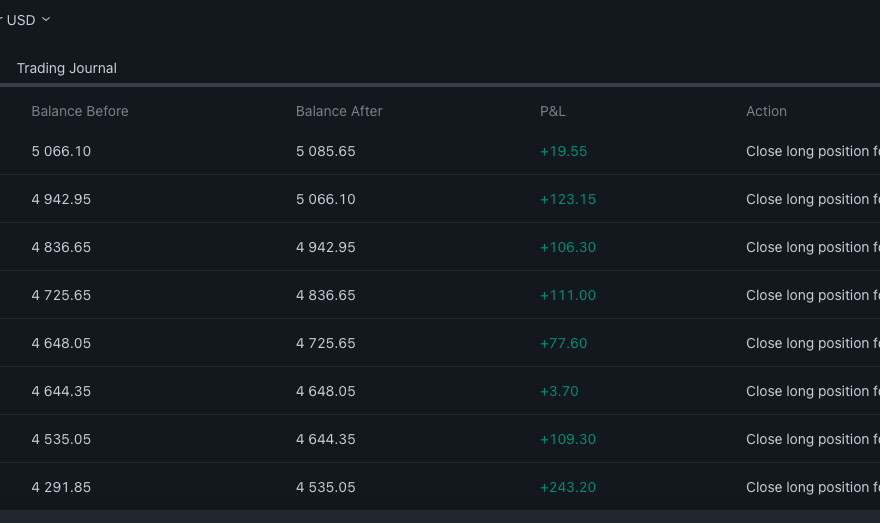Select the +19.55 P&L entry
Viewport: 880px width, 523px height.
[564, 151]
